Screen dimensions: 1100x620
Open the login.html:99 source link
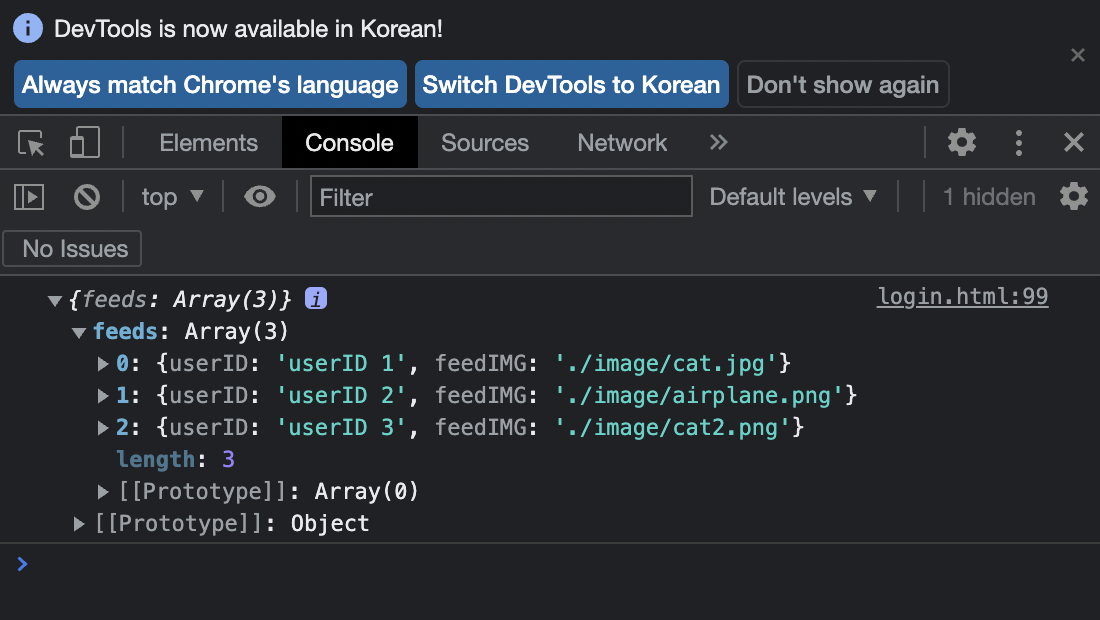pyautogui.click(x=962, y=297)
